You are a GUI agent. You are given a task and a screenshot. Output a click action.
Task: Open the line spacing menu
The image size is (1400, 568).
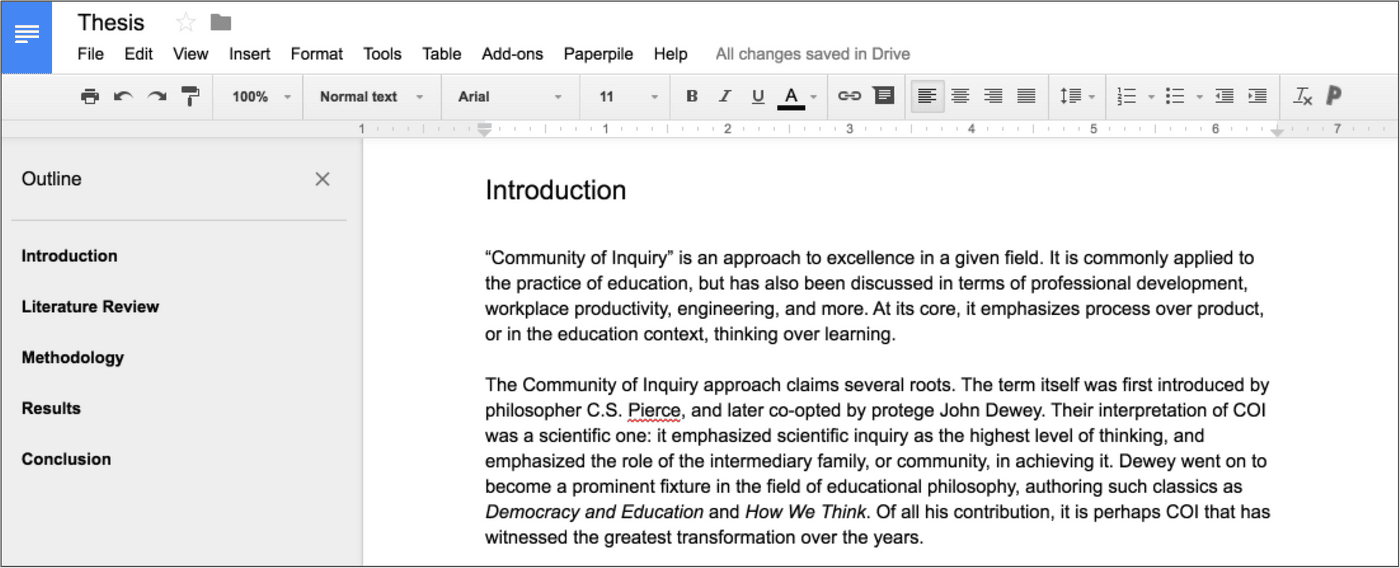[x=1077, y=97]
